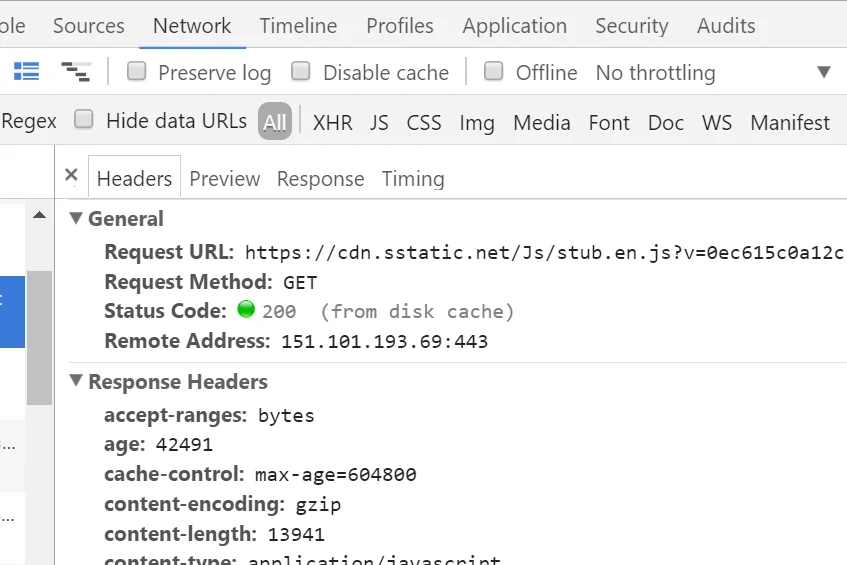Click the scrollbar up arrow
This screenshot has height=565, width=847.
pyautogui.click(x=39, y=215)
